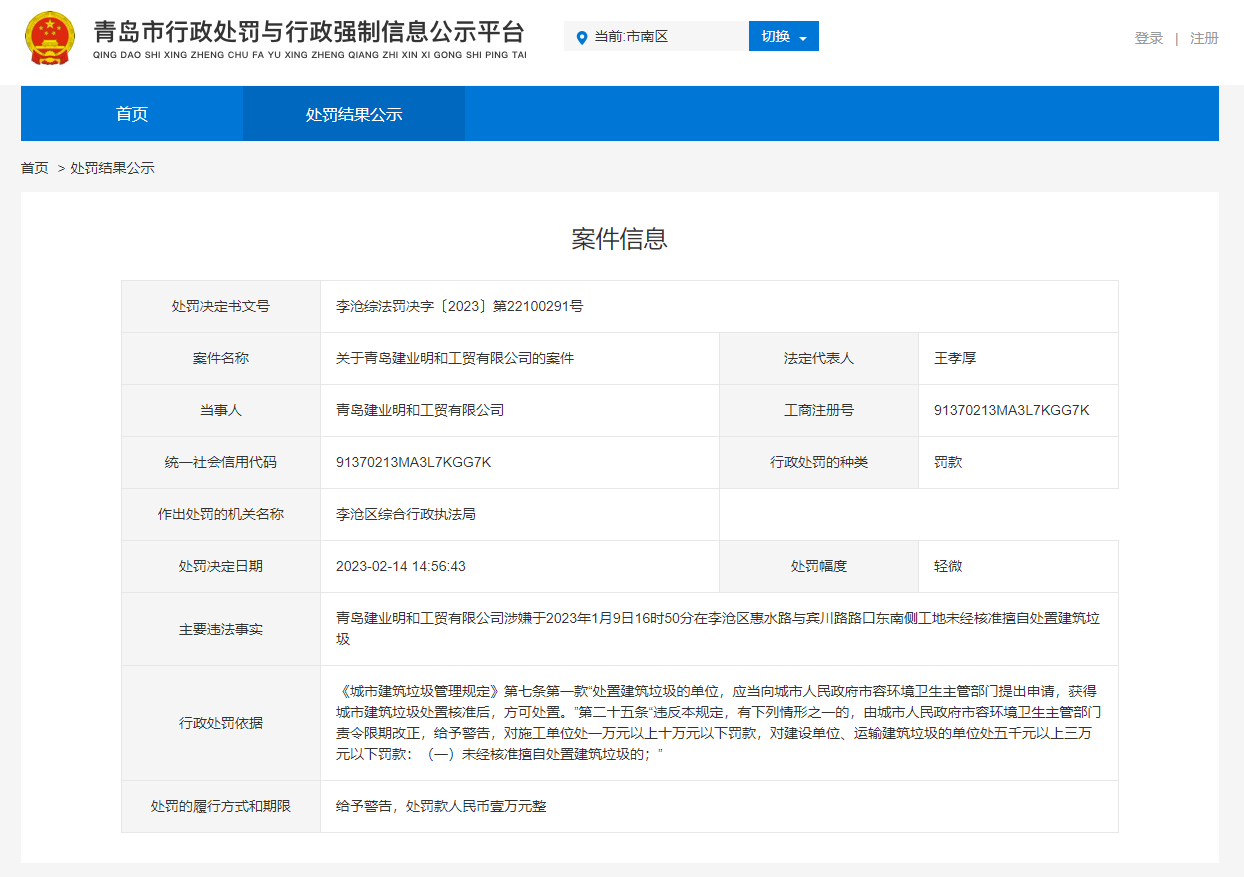Click the code value beside 统一社会信用代码

pos(413,462)
